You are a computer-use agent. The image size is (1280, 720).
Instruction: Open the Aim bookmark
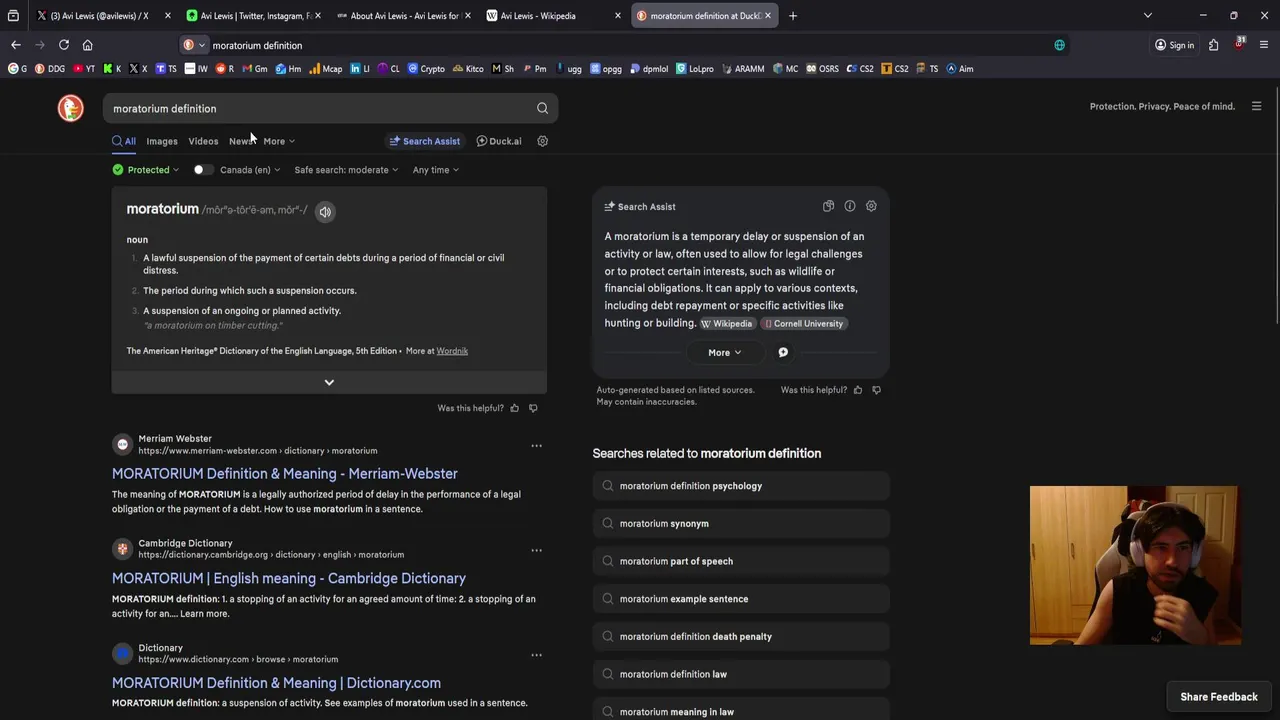tap(959, 69)
